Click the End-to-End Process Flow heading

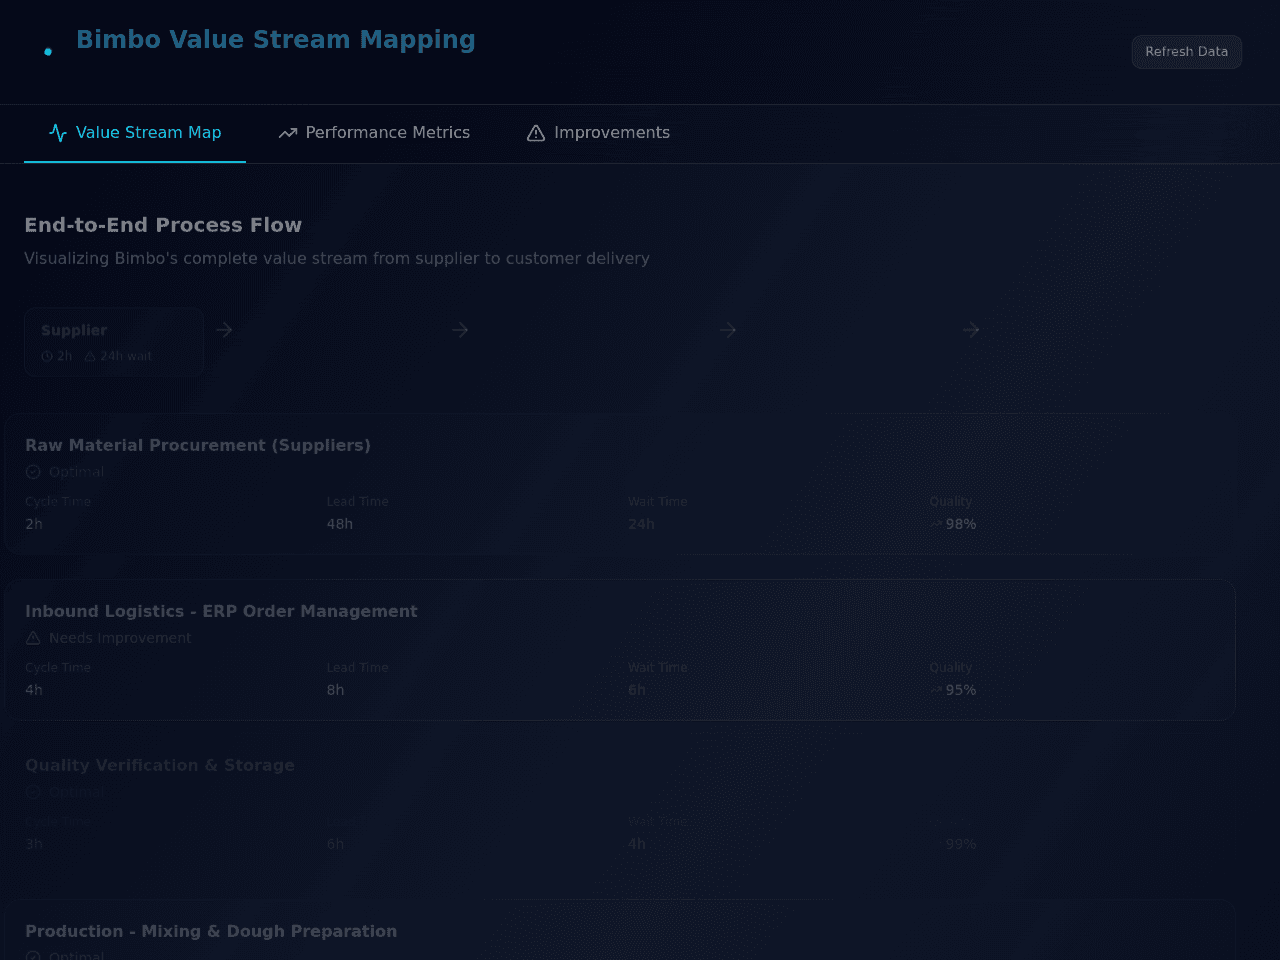point(163,225)
